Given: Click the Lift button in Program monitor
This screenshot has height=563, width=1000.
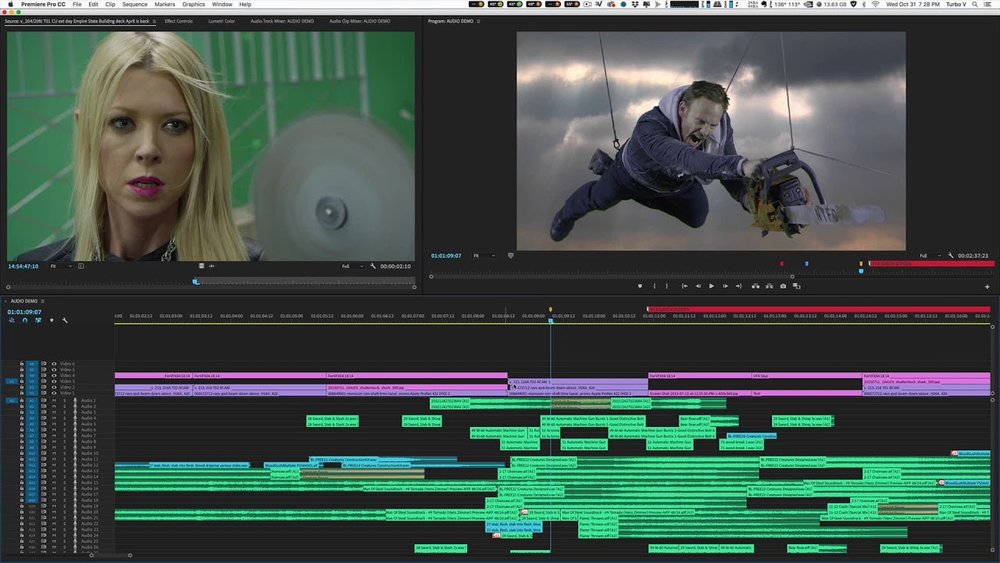Looking at the screenshot, I should (756, 286).
